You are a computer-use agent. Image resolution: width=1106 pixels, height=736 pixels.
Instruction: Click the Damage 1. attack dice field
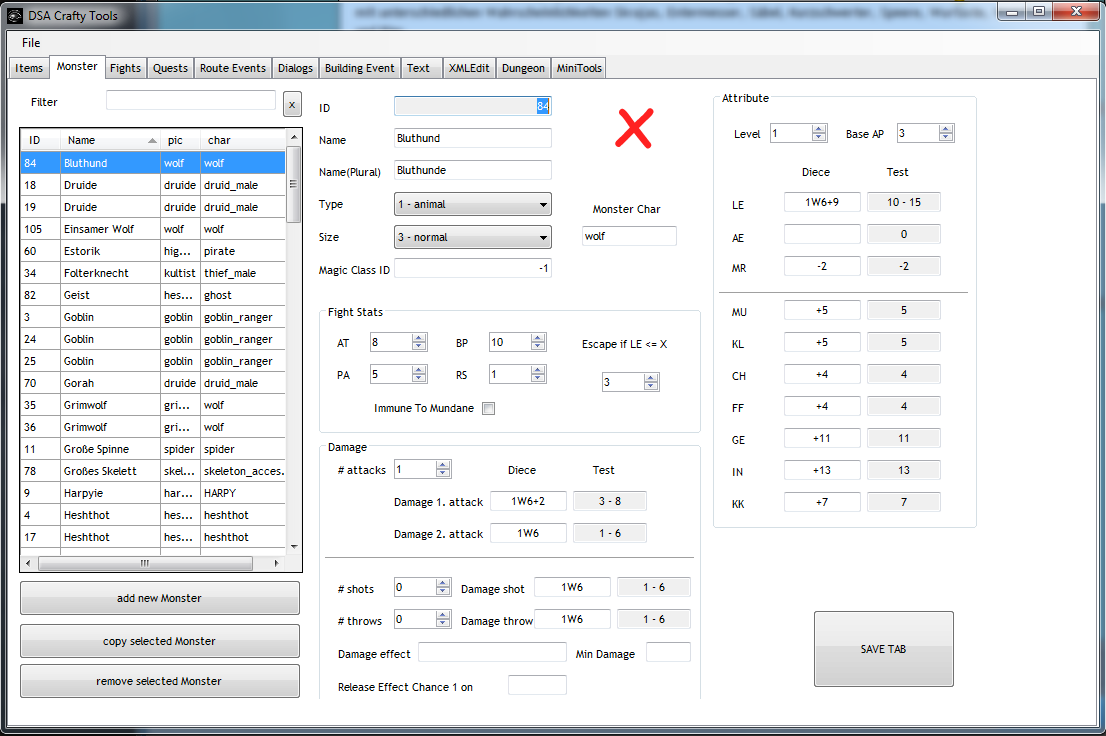(528, 501)
